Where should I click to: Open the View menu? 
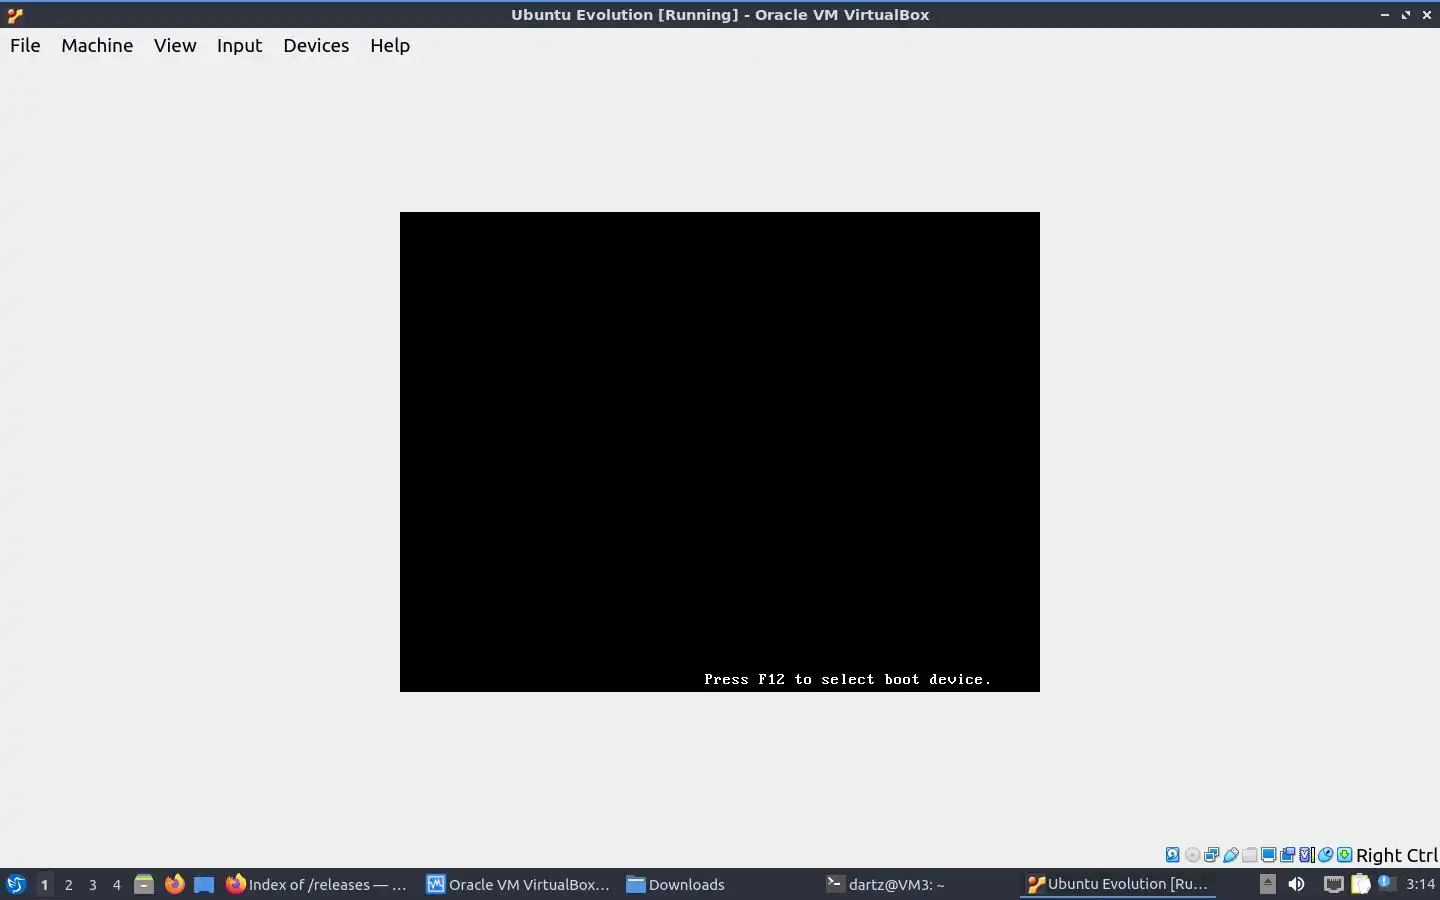coord(175,45)
